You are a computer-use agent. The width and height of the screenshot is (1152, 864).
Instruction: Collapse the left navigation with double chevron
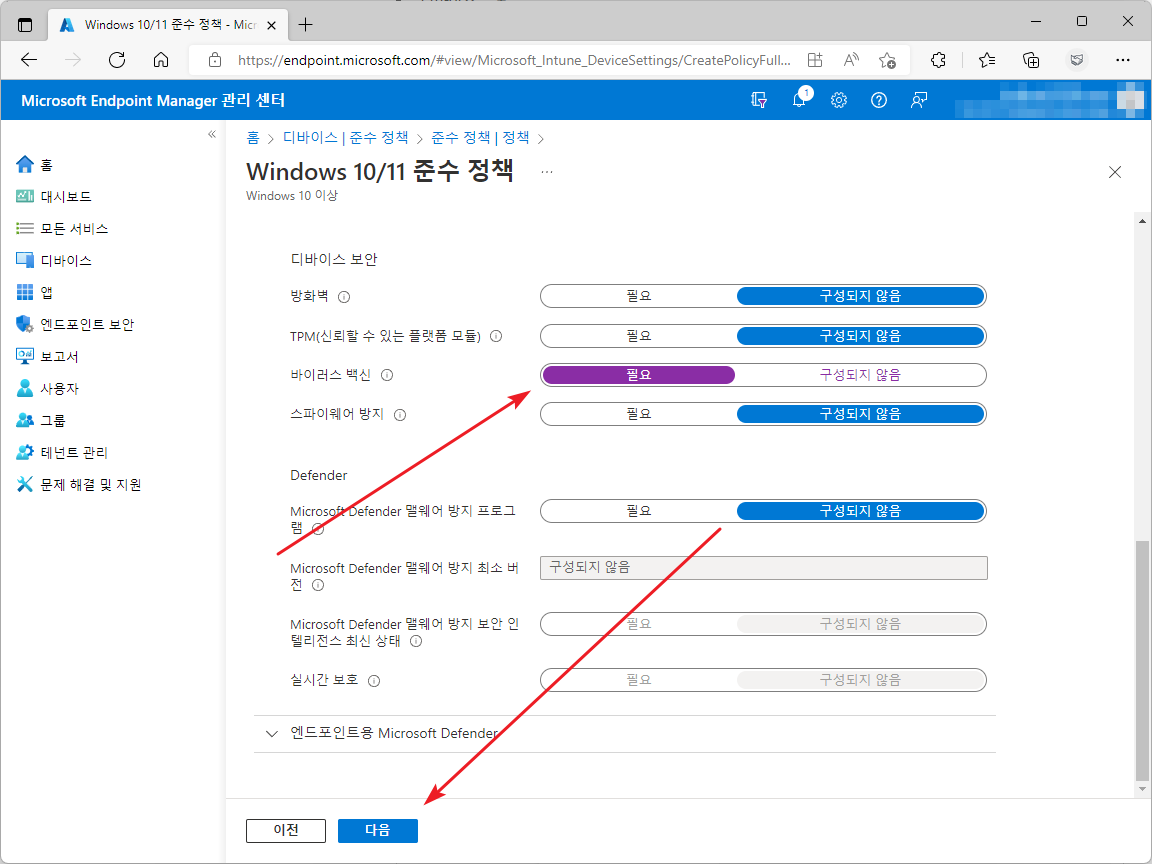[212, 134]
